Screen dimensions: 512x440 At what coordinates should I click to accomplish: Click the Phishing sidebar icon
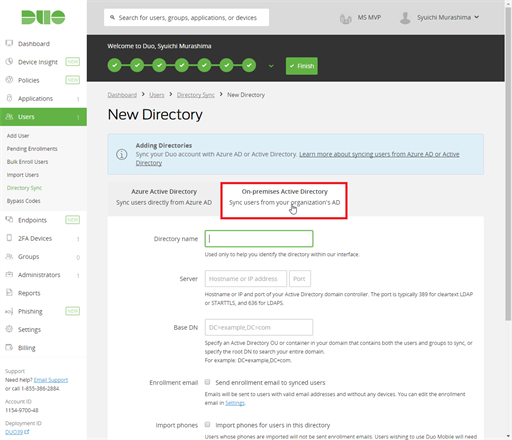coord(9,311)
